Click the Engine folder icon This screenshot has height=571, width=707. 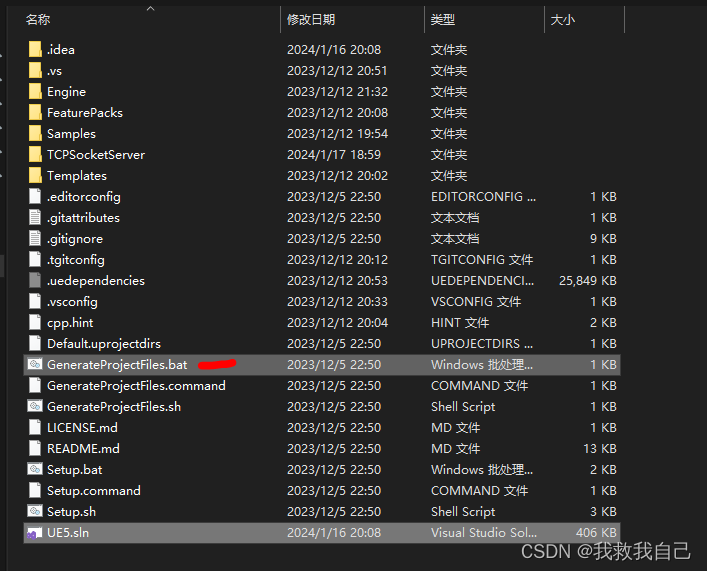coord(35,92)
